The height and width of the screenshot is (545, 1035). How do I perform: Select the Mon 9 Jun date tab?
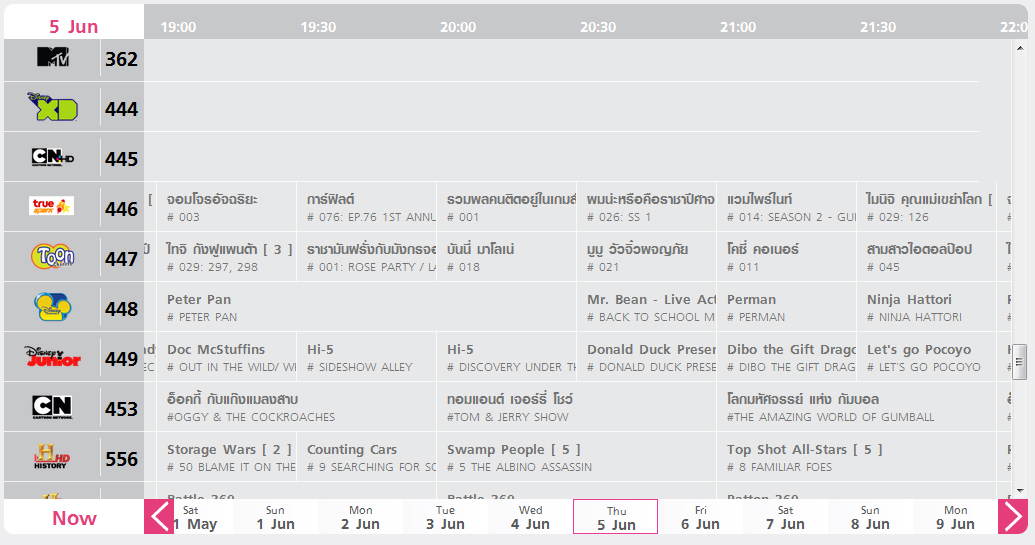(x=955, y=517)
